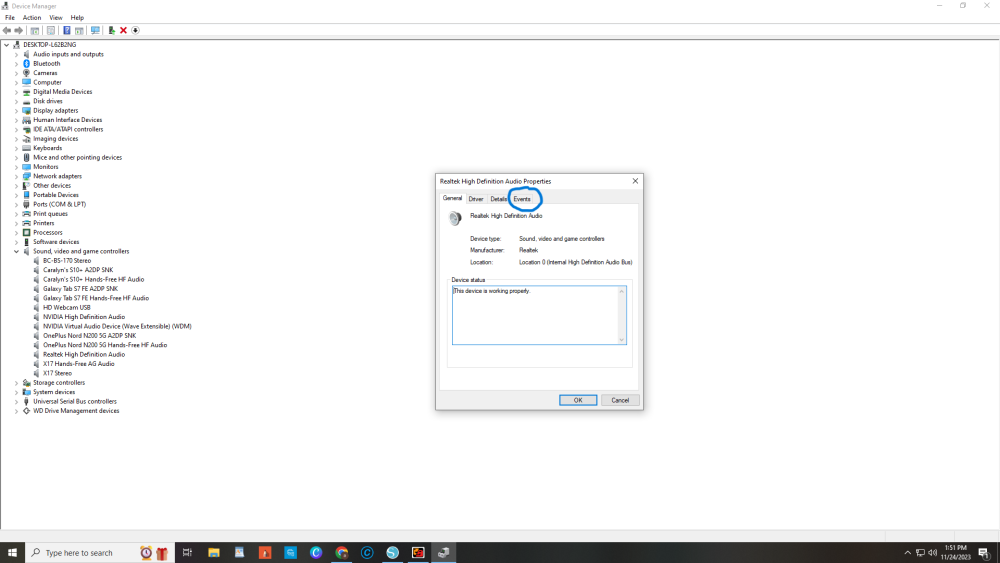This screenshot has height=563, width=1000.
Task: Click the Location 0 (Internal High Definition Audio Bus) value
Action: (x=575, y=262)
